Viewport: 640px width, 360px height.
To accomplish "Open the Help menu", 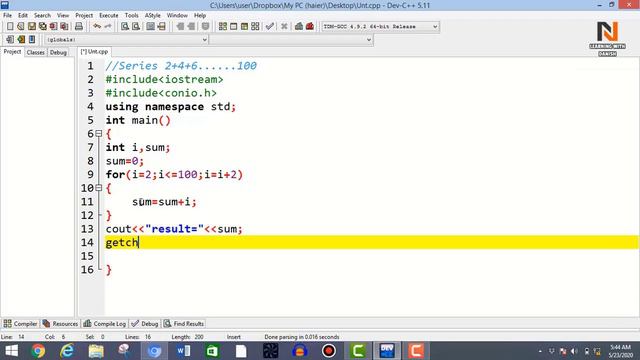I will click(200, 16).
